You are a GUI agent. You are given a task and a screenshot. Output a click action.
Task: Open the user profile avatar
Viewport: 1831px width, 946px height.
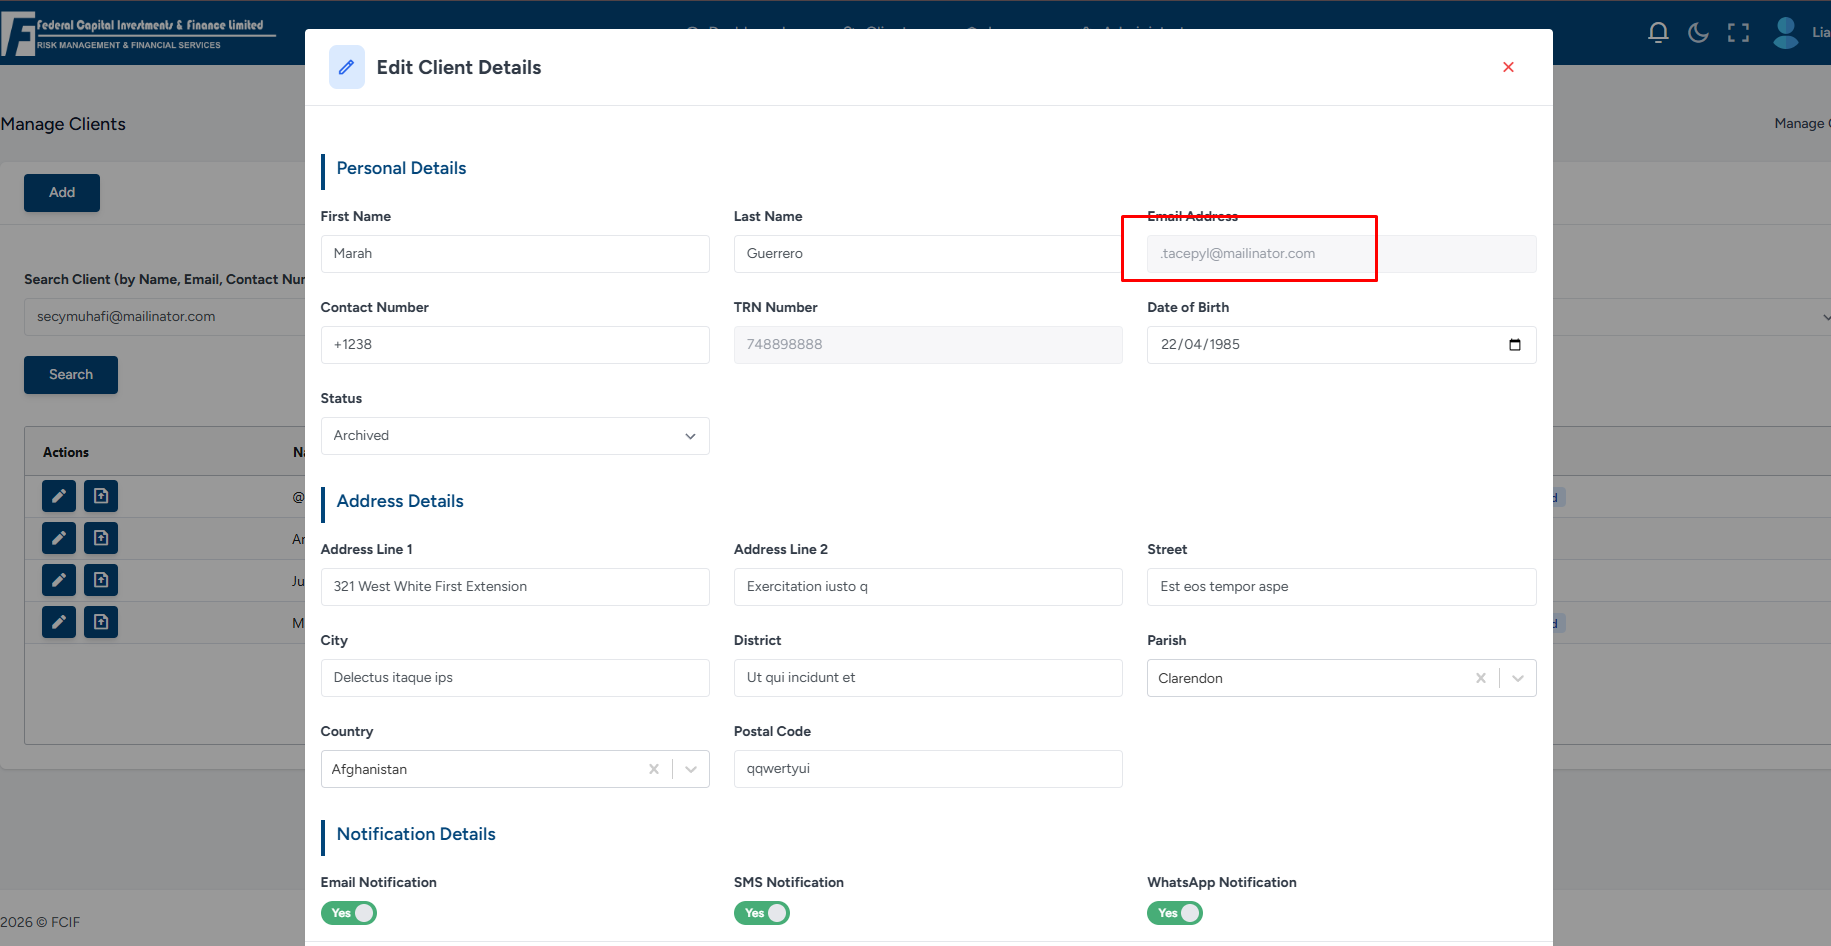(1786, 33)
